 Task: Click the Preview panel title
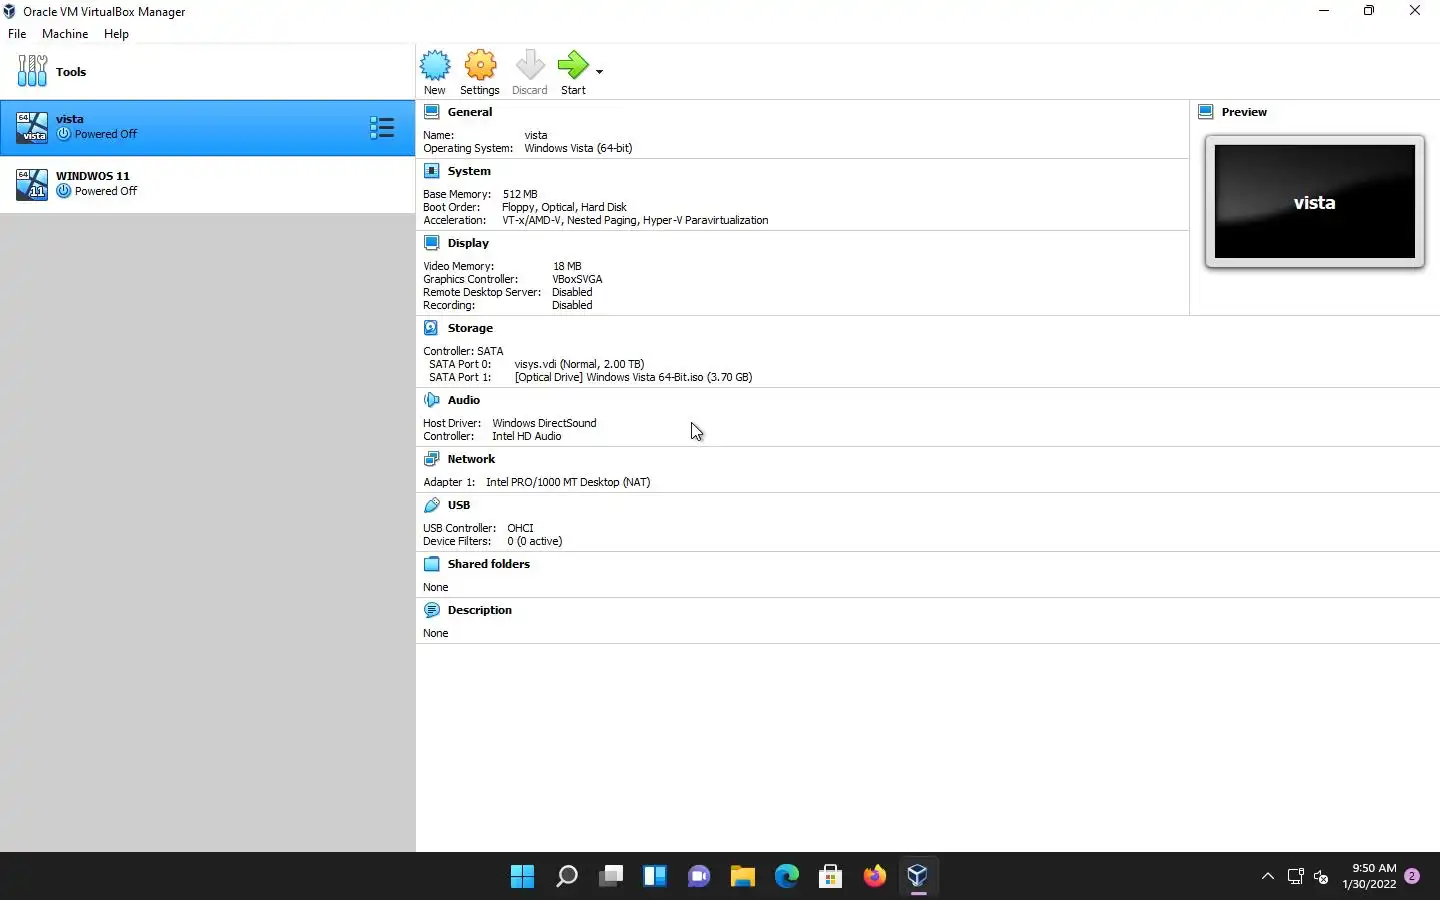tap(1244, 112)
